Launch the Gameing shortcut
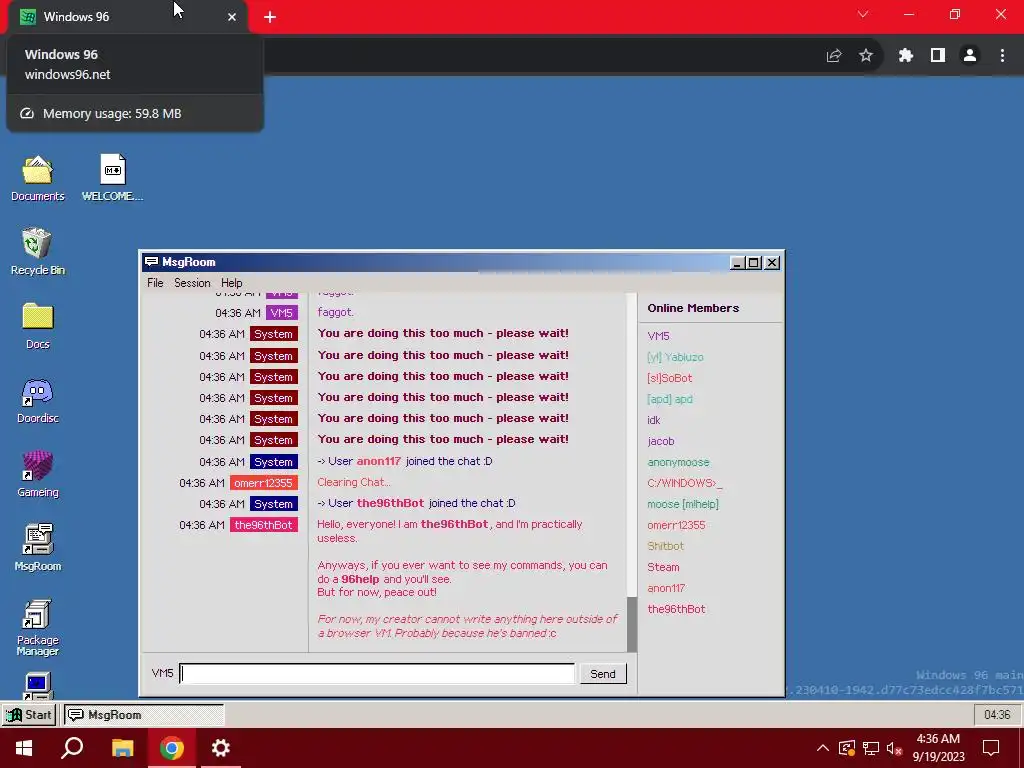Image resolution: width=1024 pixels, height=768 pixels. point(37,474)
